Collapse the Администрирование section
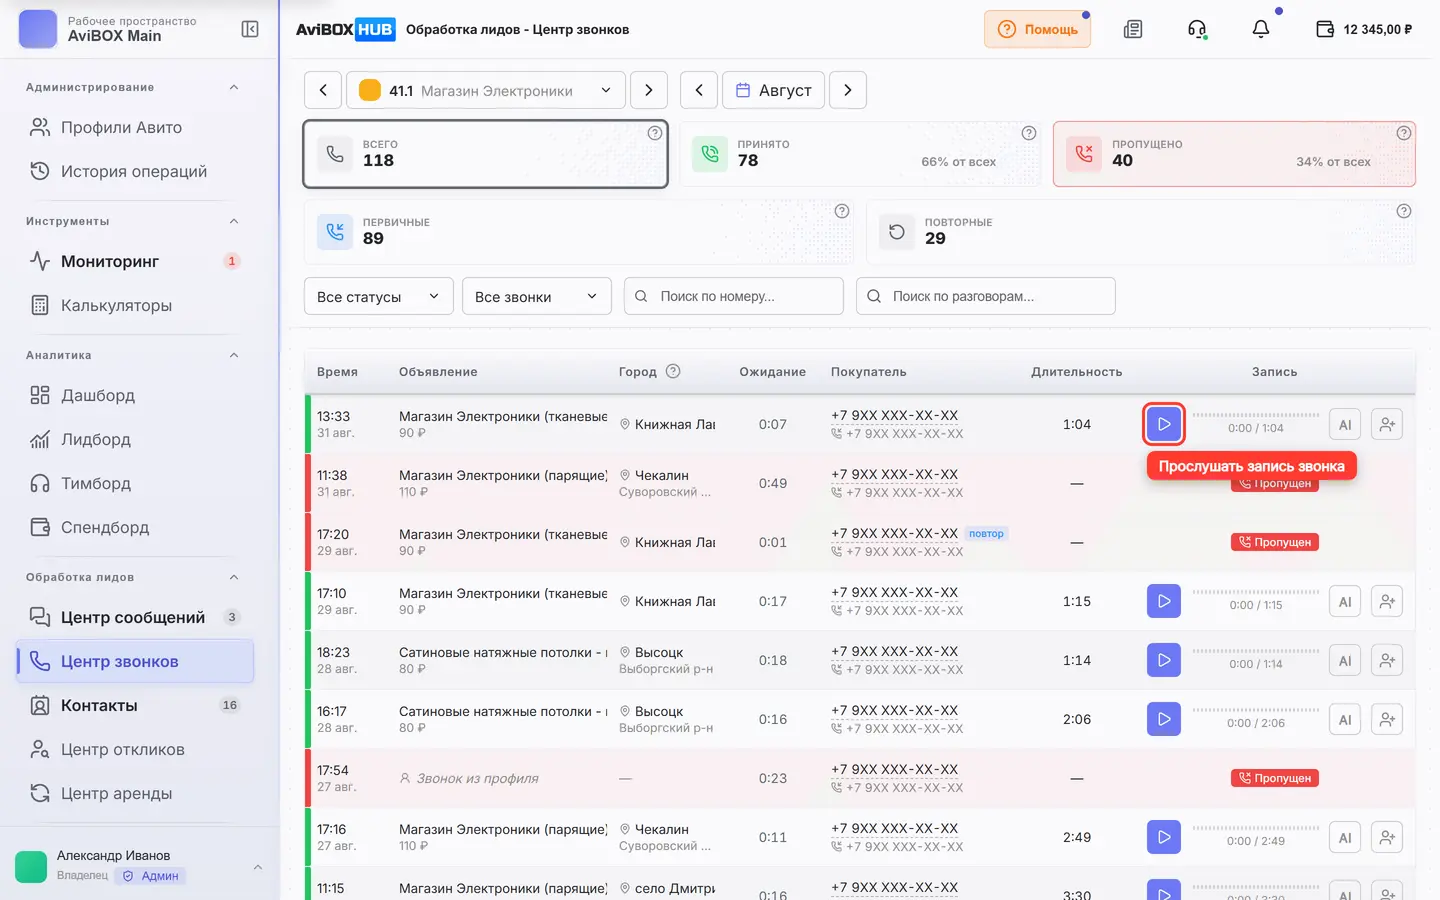1440x900 pixels. click(234, 87)
